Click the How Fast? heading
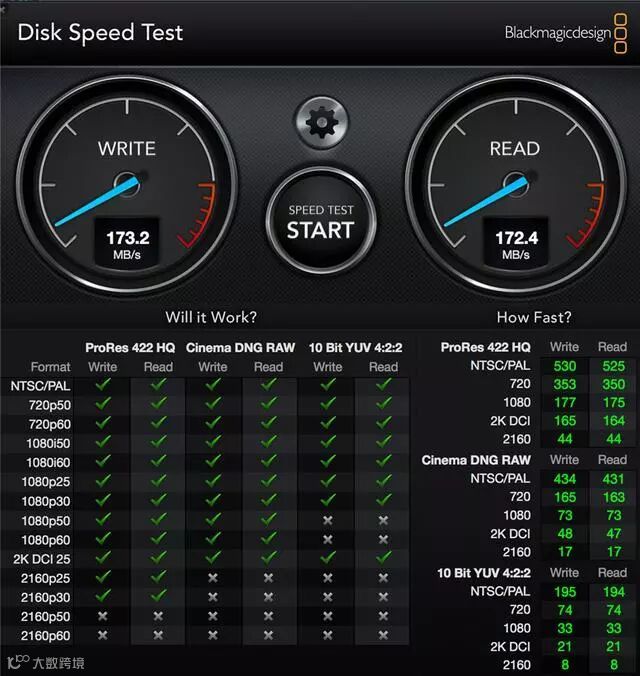Screen dimensions: 640x676 tap(534, 317)
